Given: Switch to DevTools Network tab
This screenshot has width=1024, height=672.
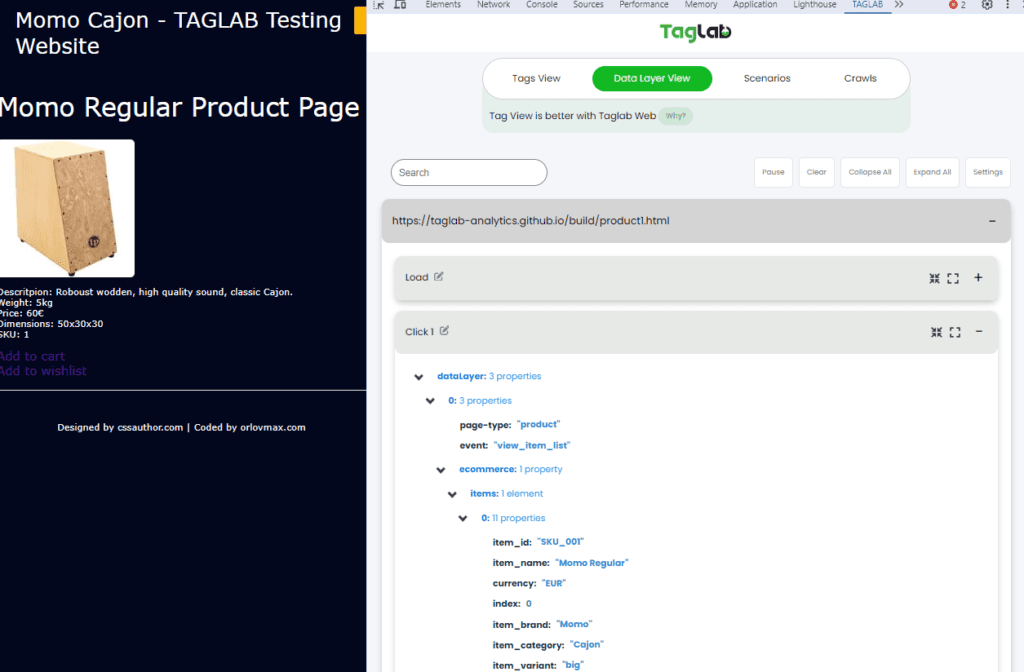Looking at the screenshot, I should [x=494, y=5].
